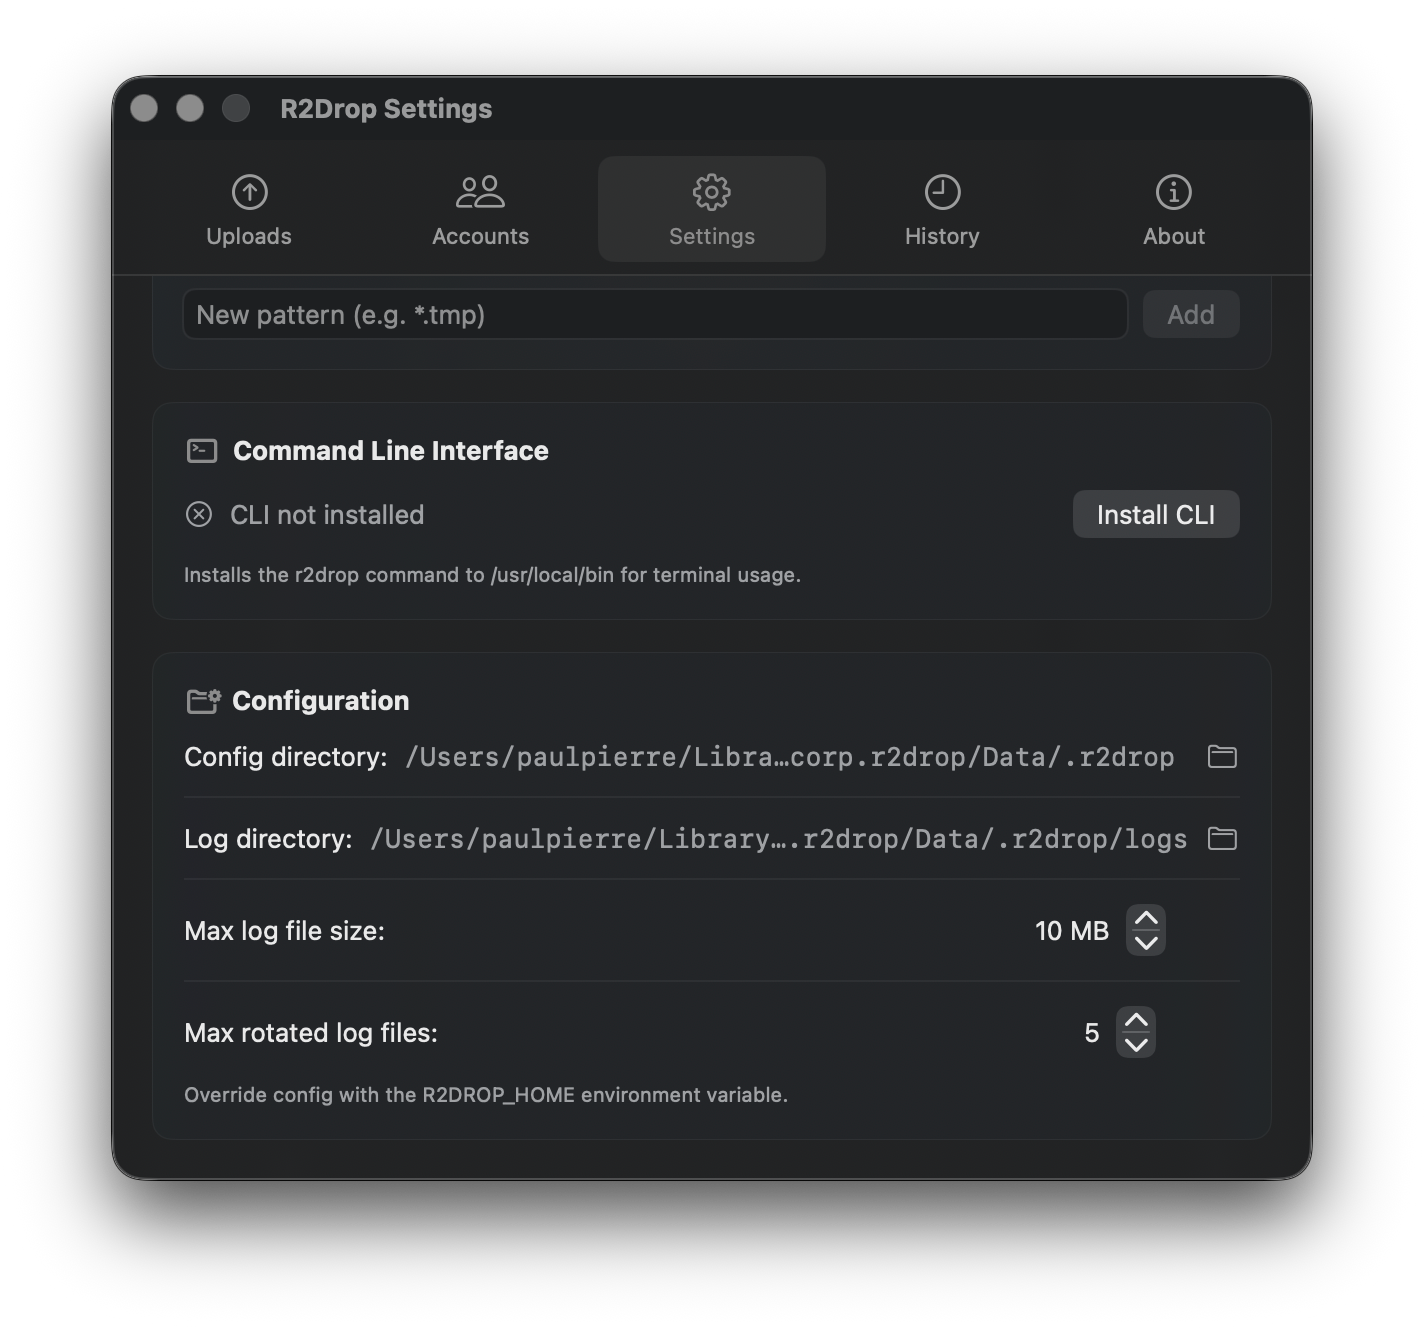Click the new pattern input field
This screenshot has width=1424, height=1328.
(x=655, y=314)
